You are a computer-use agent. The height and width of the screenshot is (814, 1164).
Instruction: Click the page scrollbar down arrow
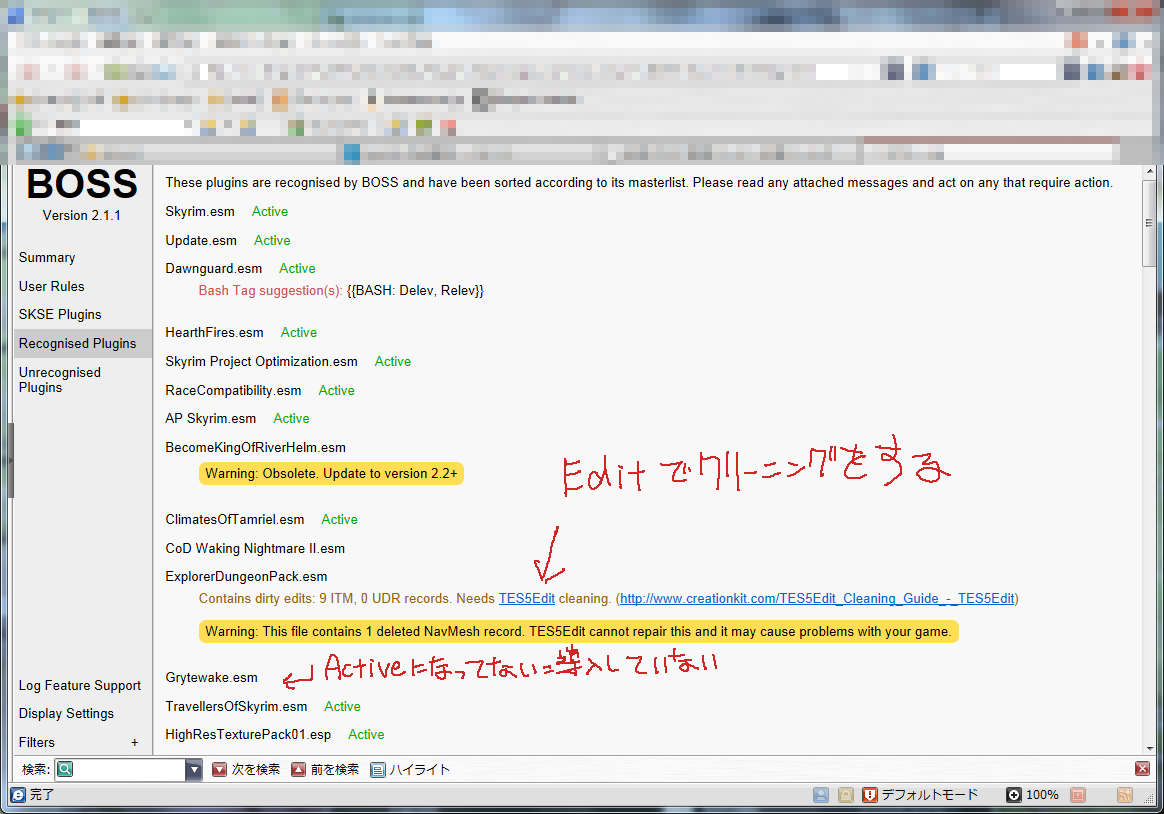click(1150, 749)
